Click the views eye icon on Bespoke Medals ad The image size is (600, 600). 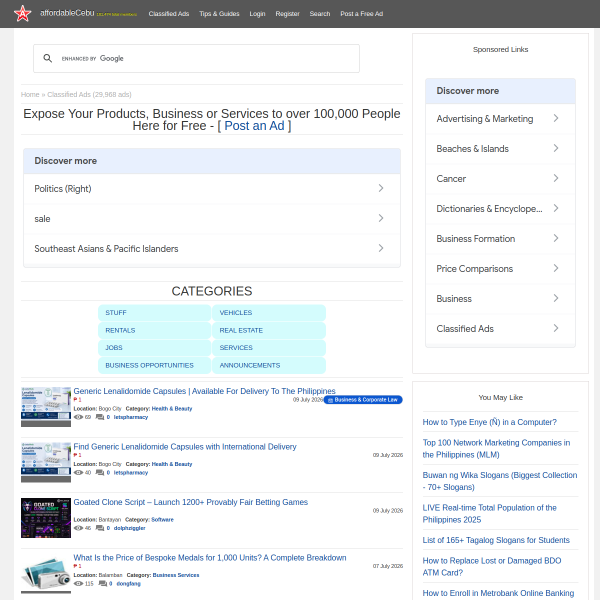[x=78, y=584]
